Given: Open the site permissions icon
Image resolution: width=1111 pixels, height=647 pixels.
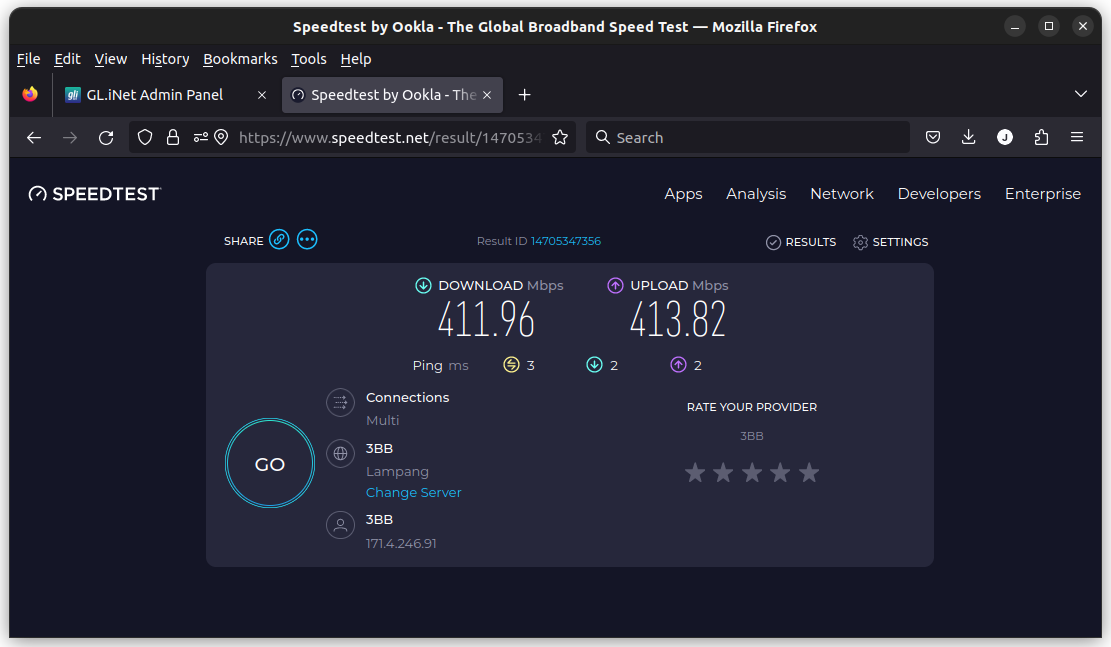Looking at the screenshot, I should tap(201, 137).
